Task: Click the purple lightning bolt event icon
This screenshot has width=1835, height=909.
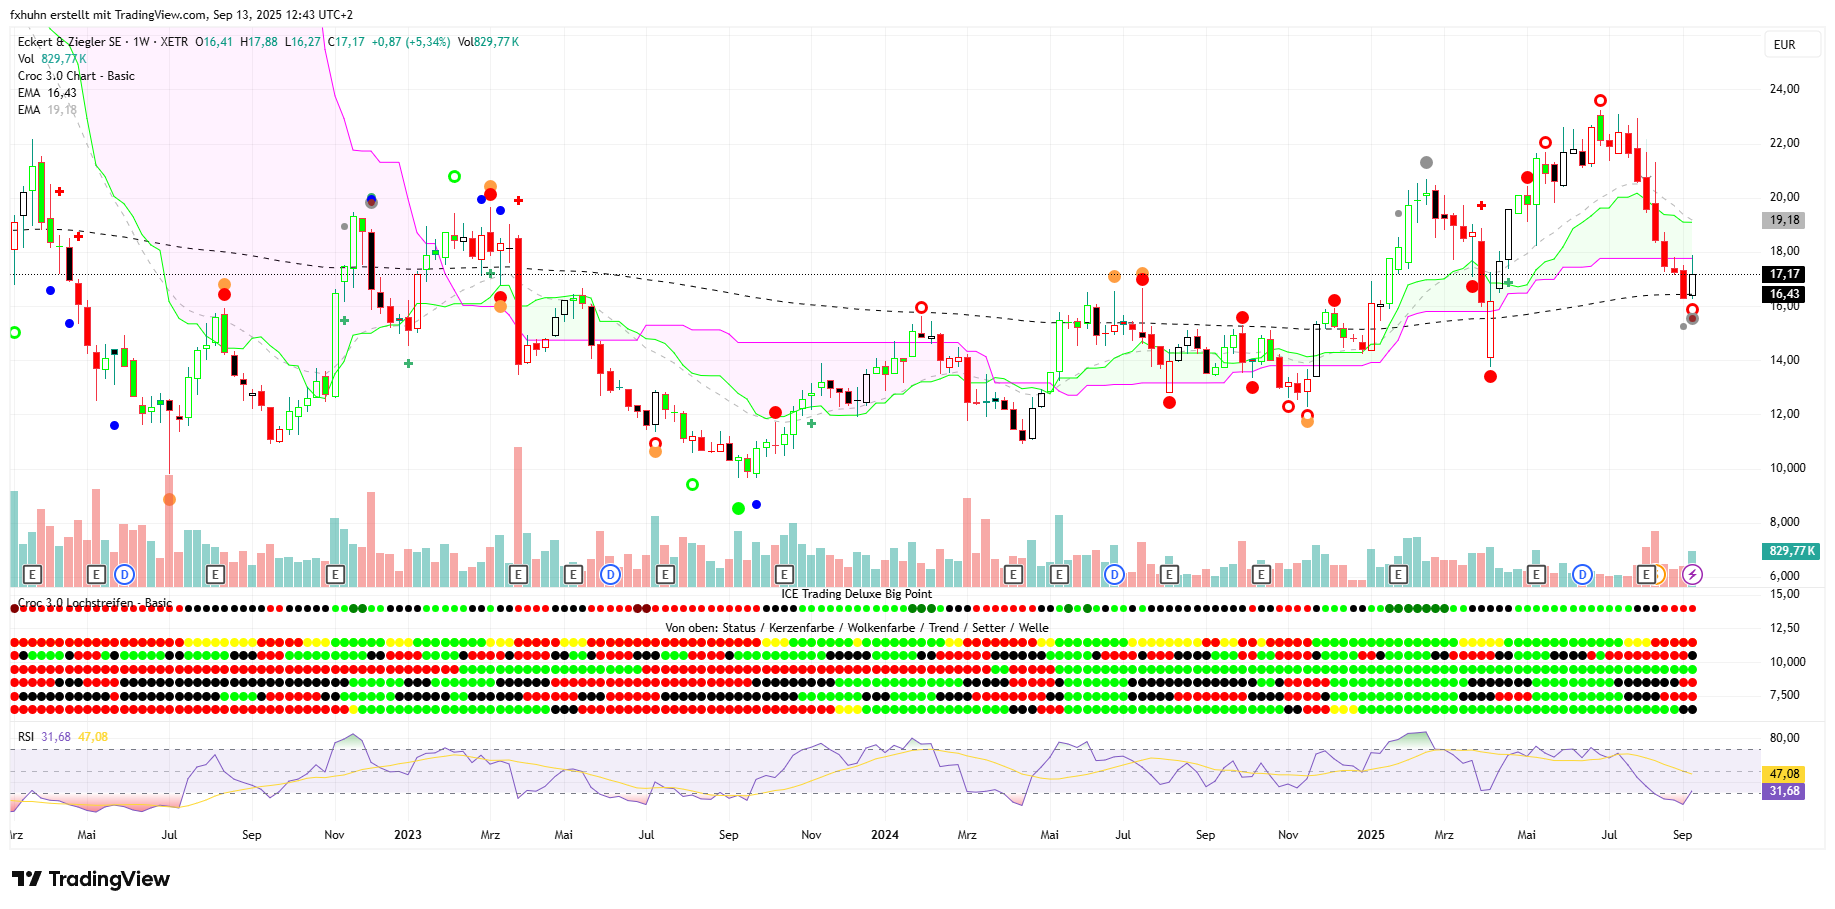Action: pos(1692,574)
